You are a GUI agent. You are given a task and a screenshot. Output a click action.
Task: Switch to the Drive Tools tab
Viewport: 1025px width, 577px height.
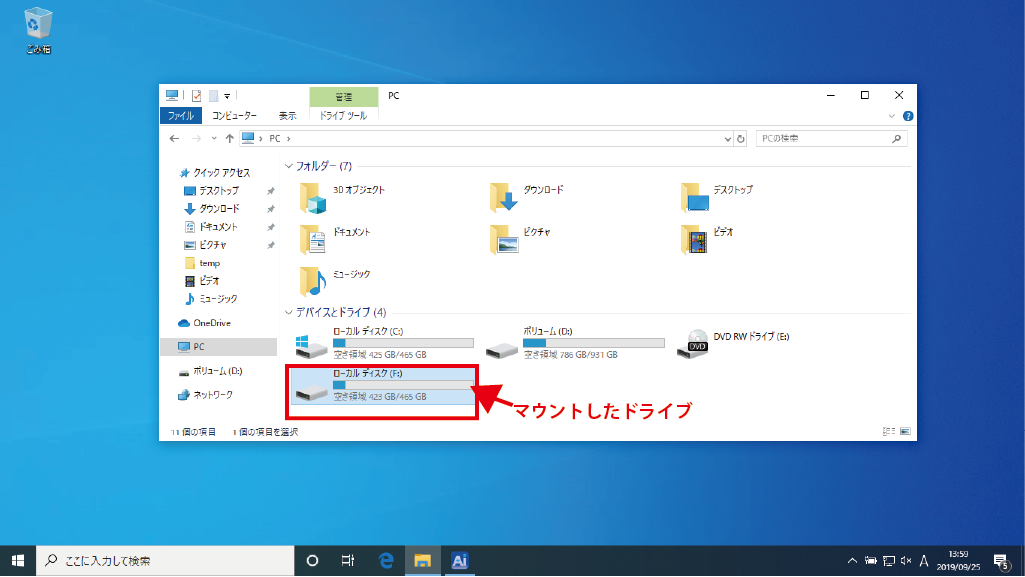point(343,116)
